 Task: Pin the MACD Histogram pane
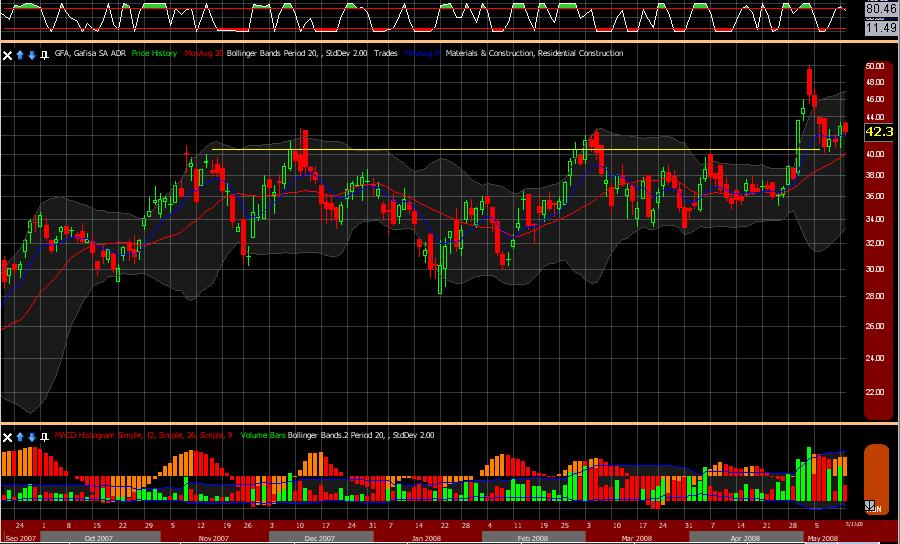(44, 438)
